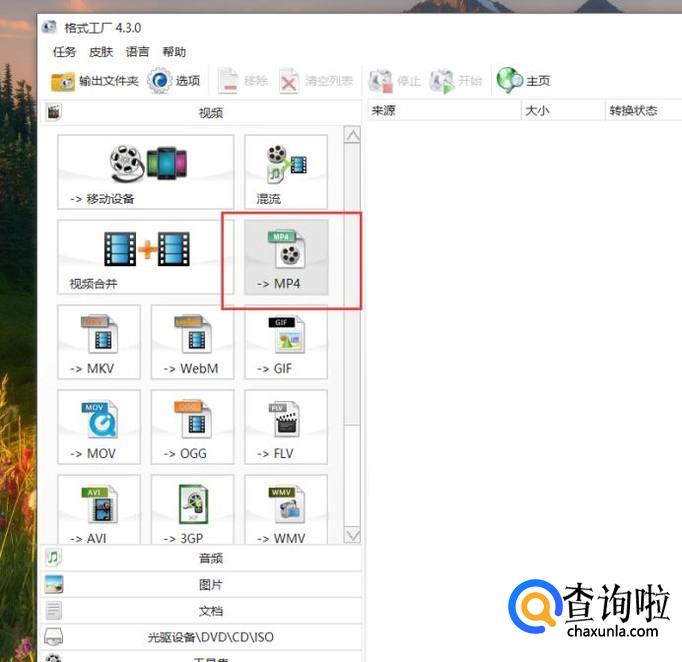Select convert to AVI
Screen dimensions: 682x662
[99, 509]
